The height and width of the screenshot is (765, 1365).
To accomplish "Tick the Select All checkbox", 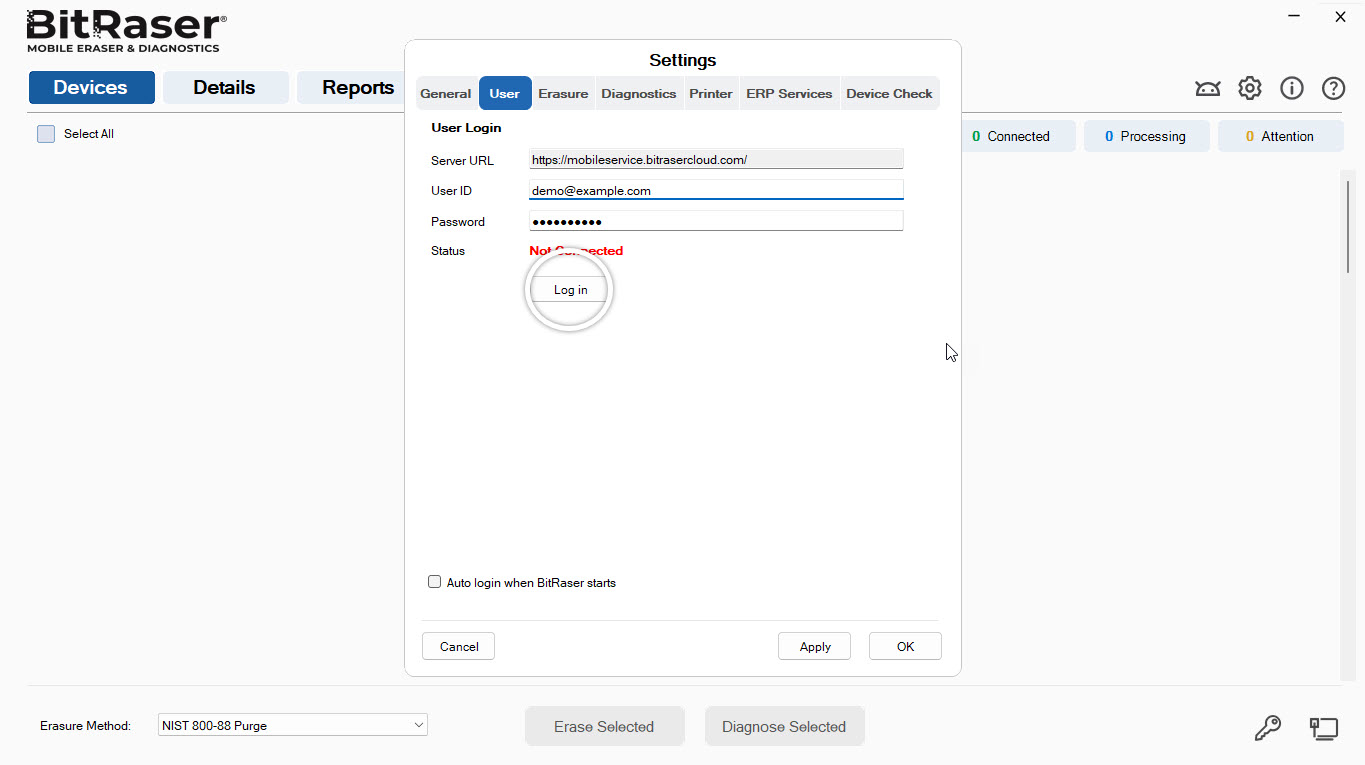I will pos(46,134).
